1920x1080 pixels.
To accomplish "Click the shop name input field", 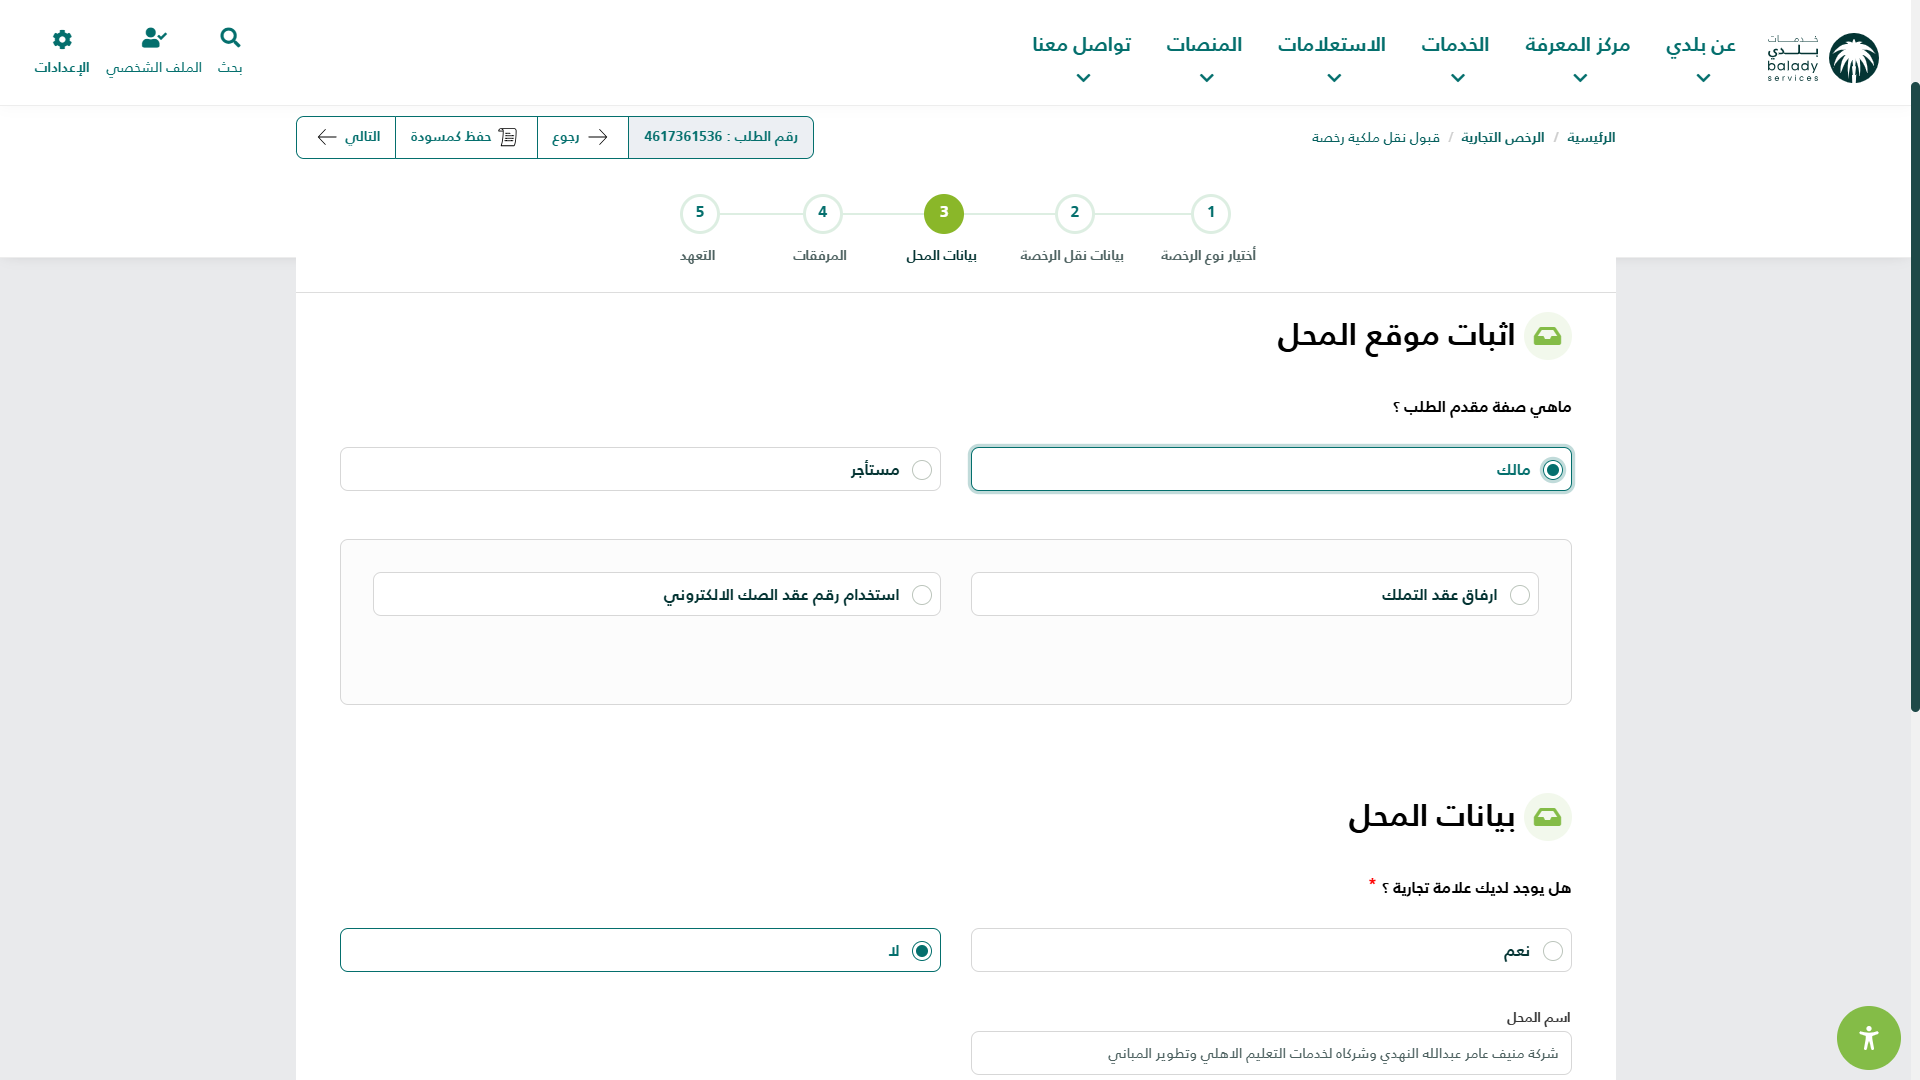I will click(1270, 1053).
